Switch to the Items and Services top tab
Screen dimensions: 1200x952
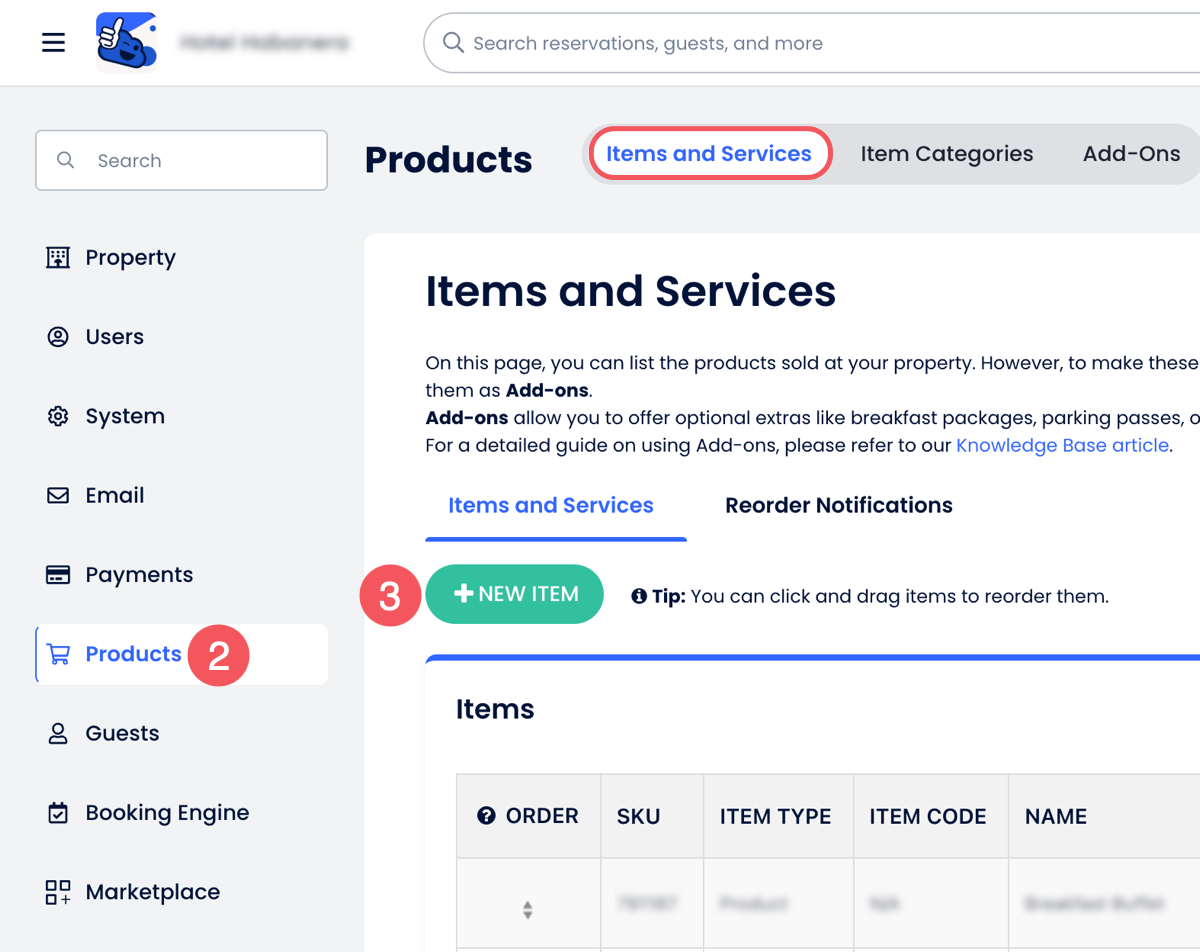click(709, 154)
